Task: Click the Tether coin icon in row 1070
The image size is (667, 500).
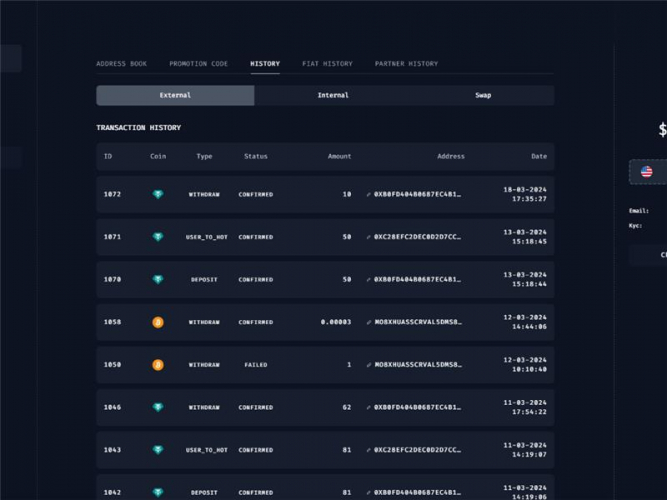Action: (158, 279)
